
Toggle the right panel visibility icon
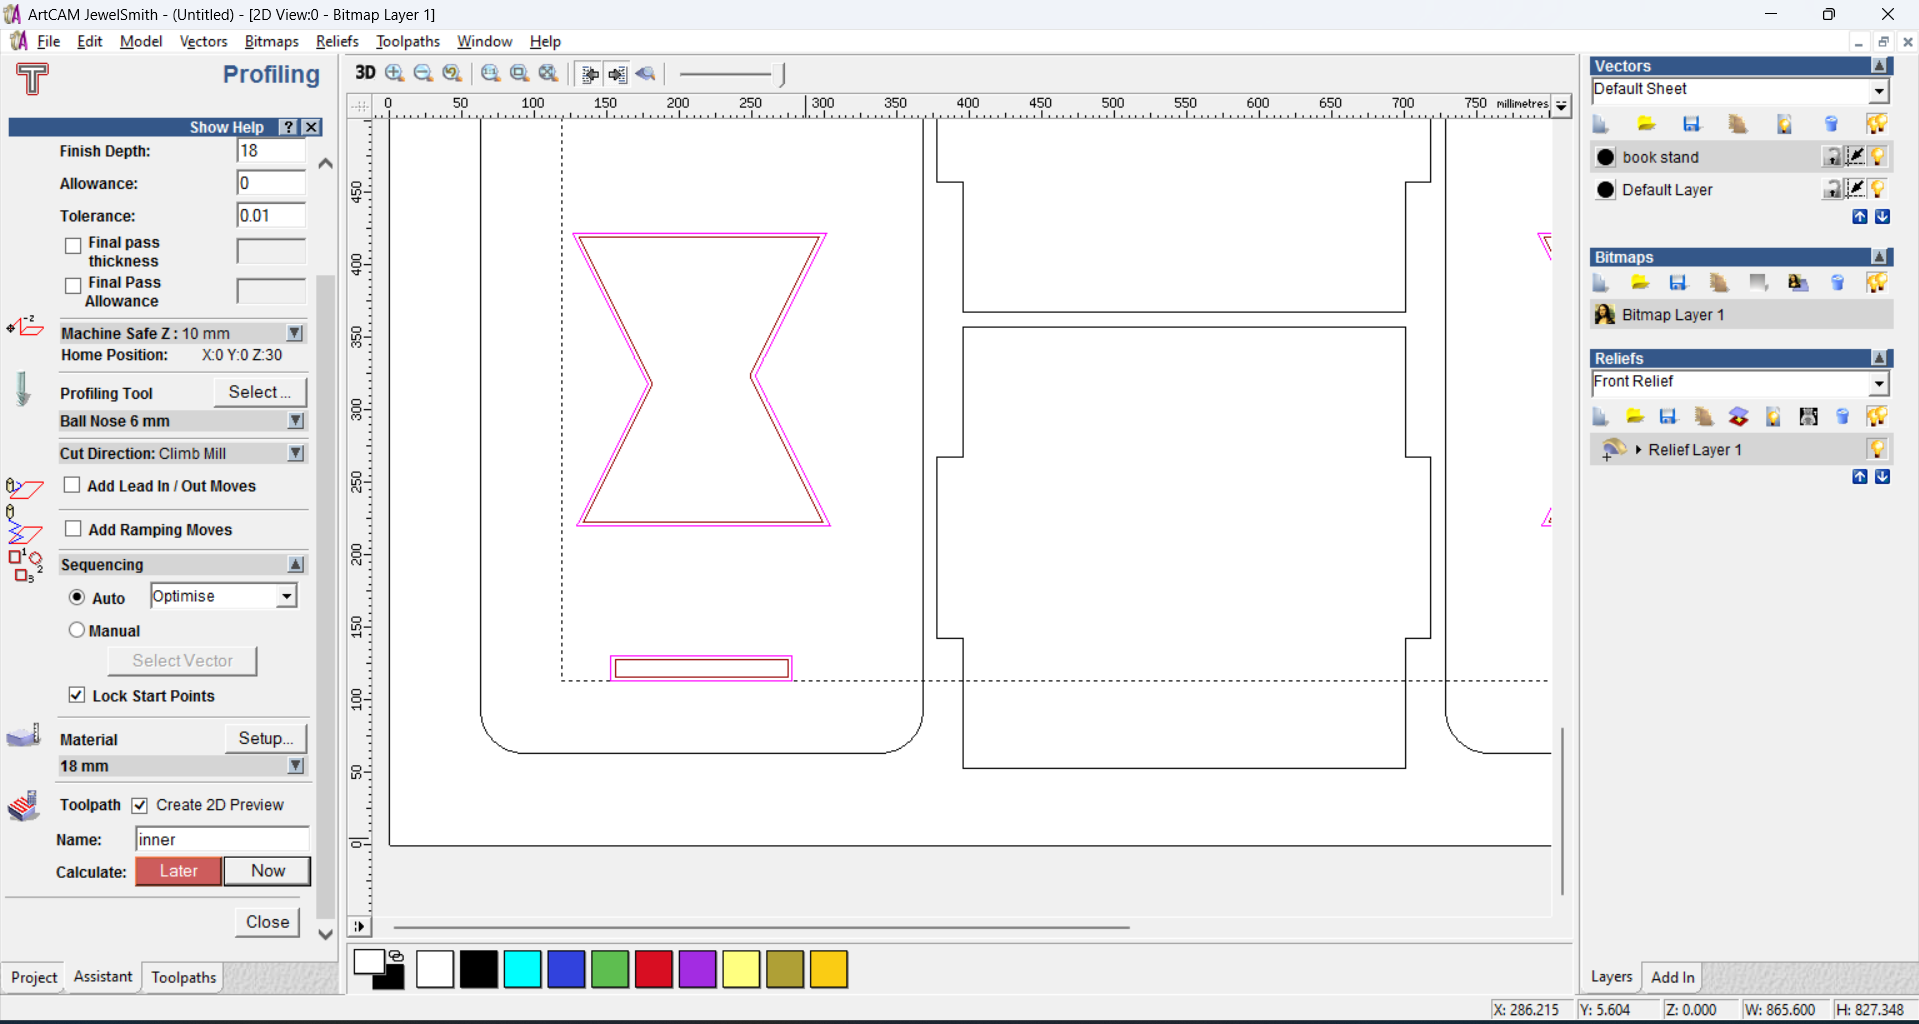pyautogui.click(x=617, y=74)
